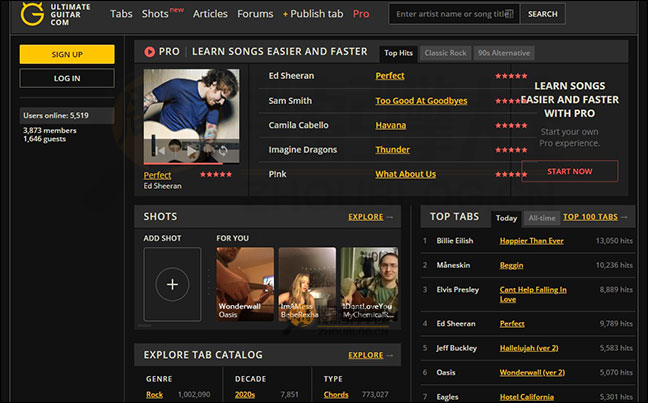The image size is (648, 403).
Task: Open ImAMess BebeRexha shot thumbnail
Action: tap(307, 284)
